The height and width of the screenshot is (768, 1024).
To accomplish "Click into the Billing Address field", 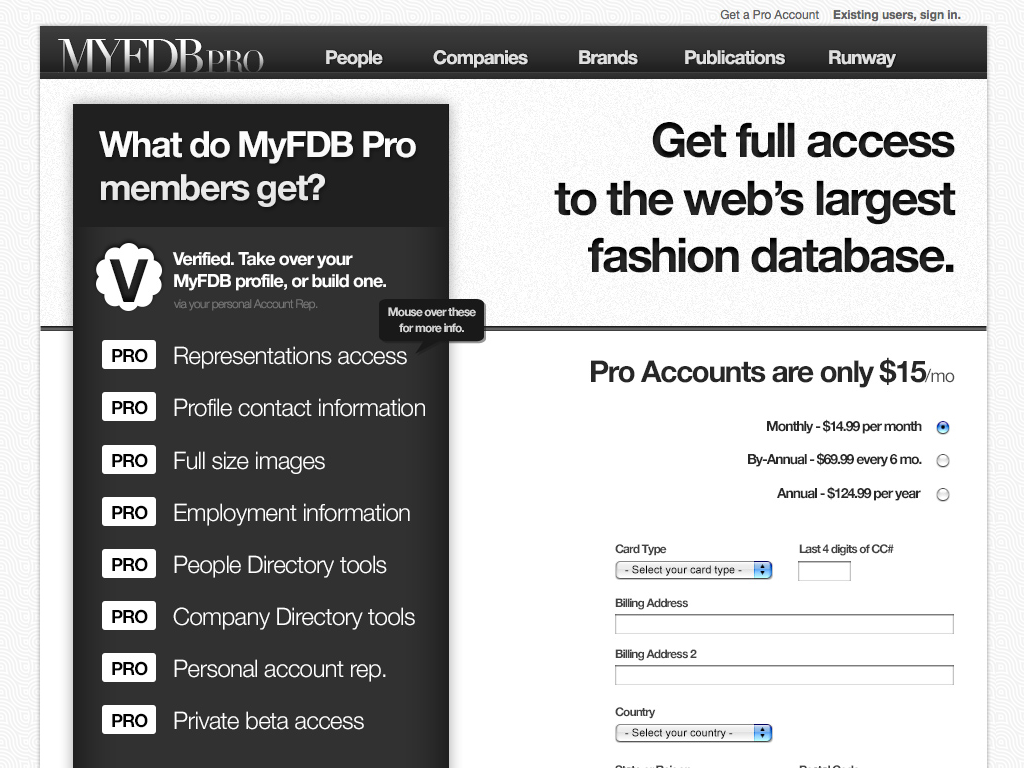I will [x=784, y=624].
